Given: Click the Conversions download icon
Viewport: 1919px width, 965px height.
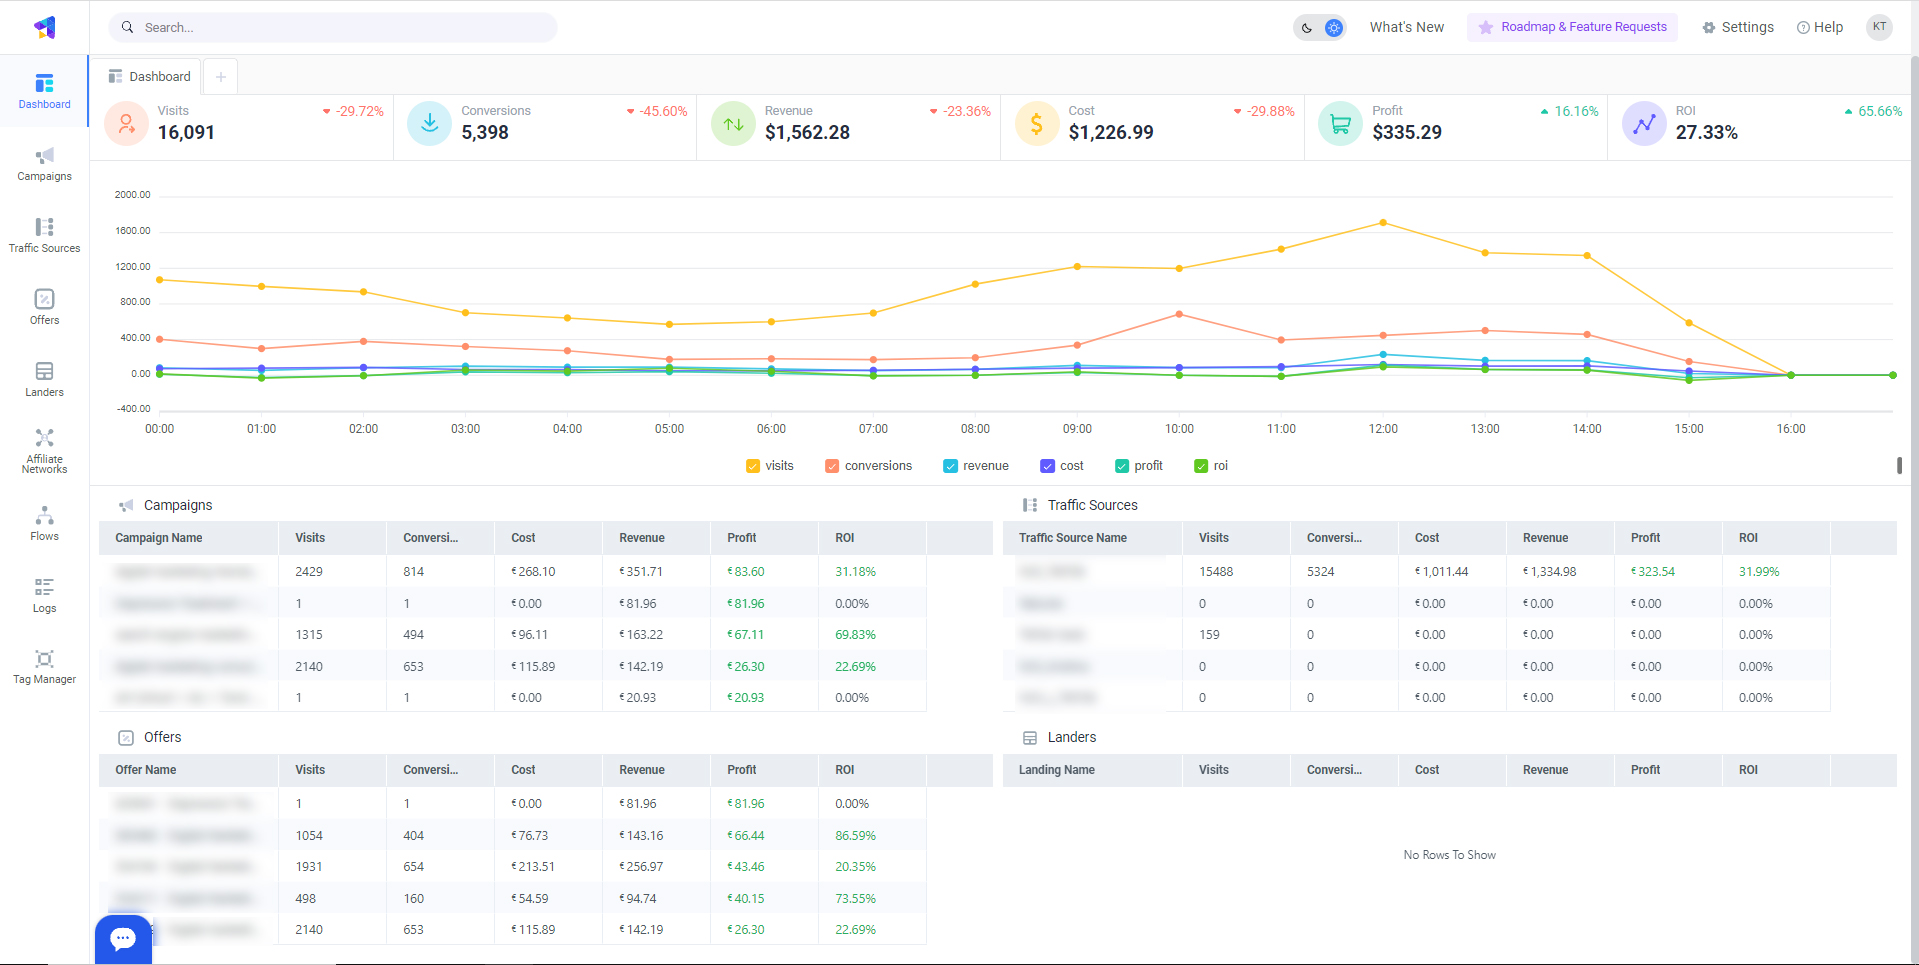Looking at the screenshot, I should pyautogui.click(x=430, y=124).
